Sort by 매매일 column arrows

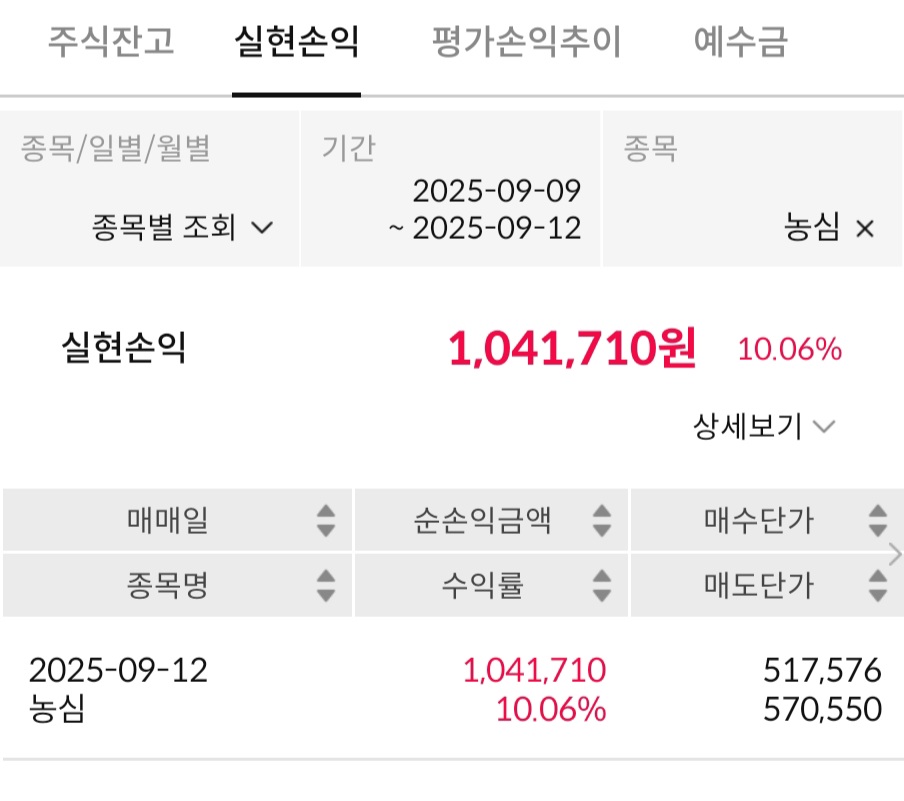(326, 520)
